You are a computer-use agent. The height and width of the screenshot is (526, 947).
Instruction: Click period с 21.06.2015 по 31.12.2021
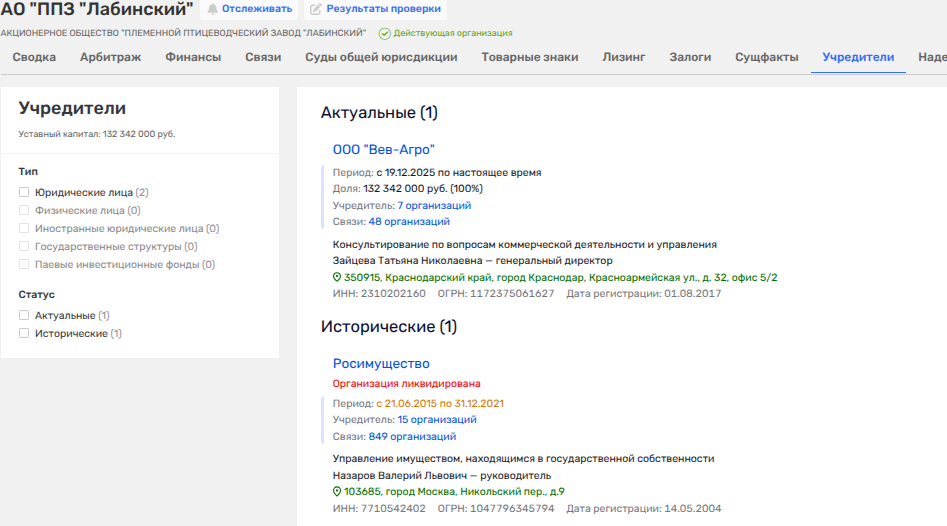point(440,403)
